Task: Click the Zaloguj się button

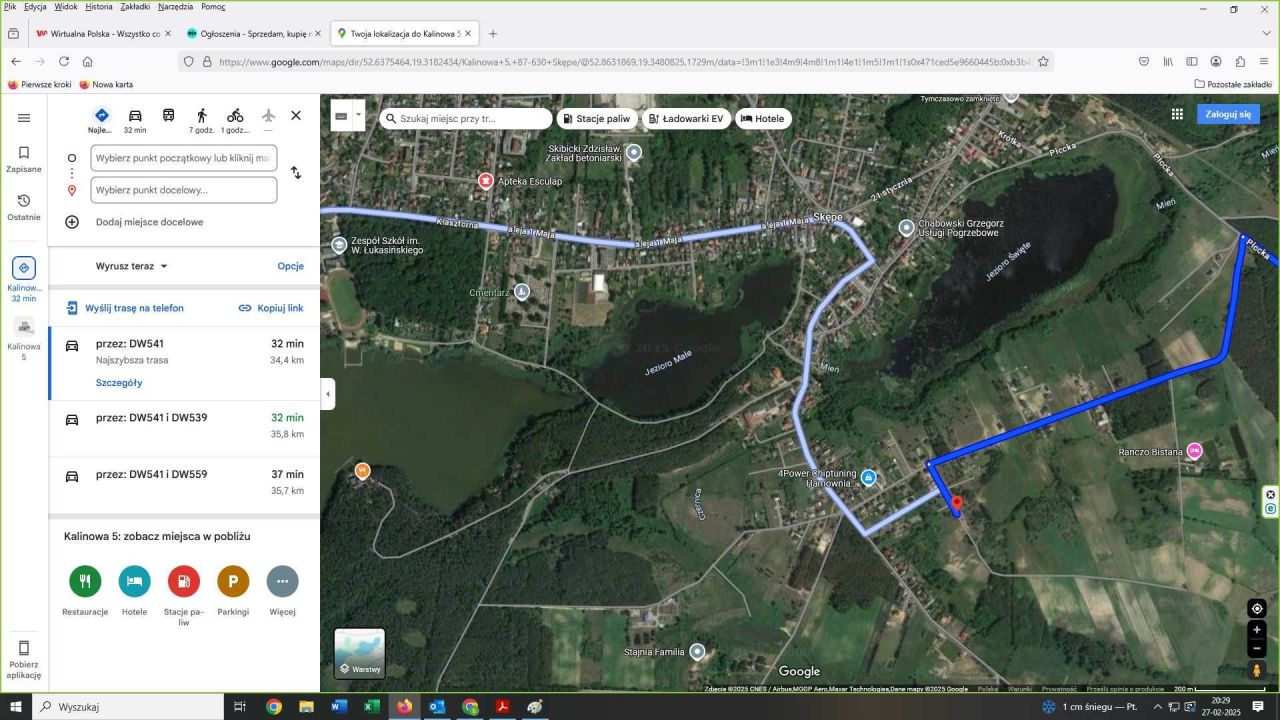Action: tap(1228, 114)
